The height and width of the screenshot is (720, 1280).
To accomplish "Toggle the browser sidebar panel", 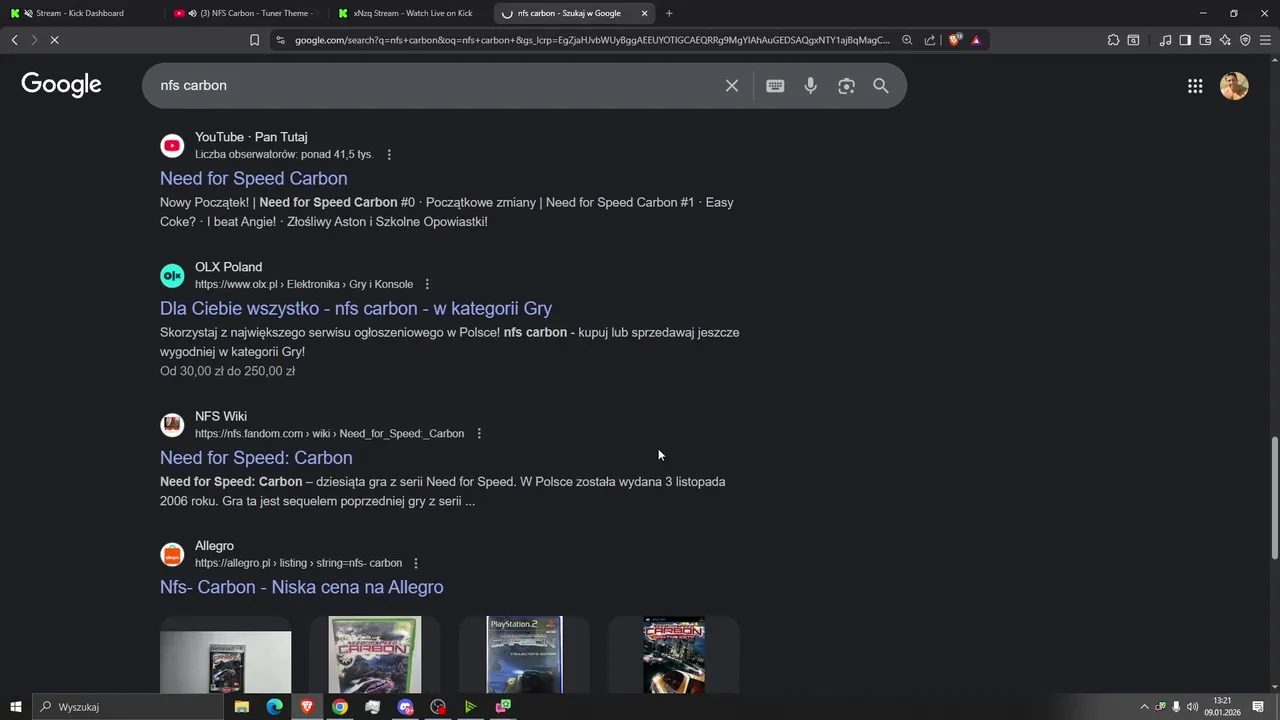I will (x=1185, y=40).
